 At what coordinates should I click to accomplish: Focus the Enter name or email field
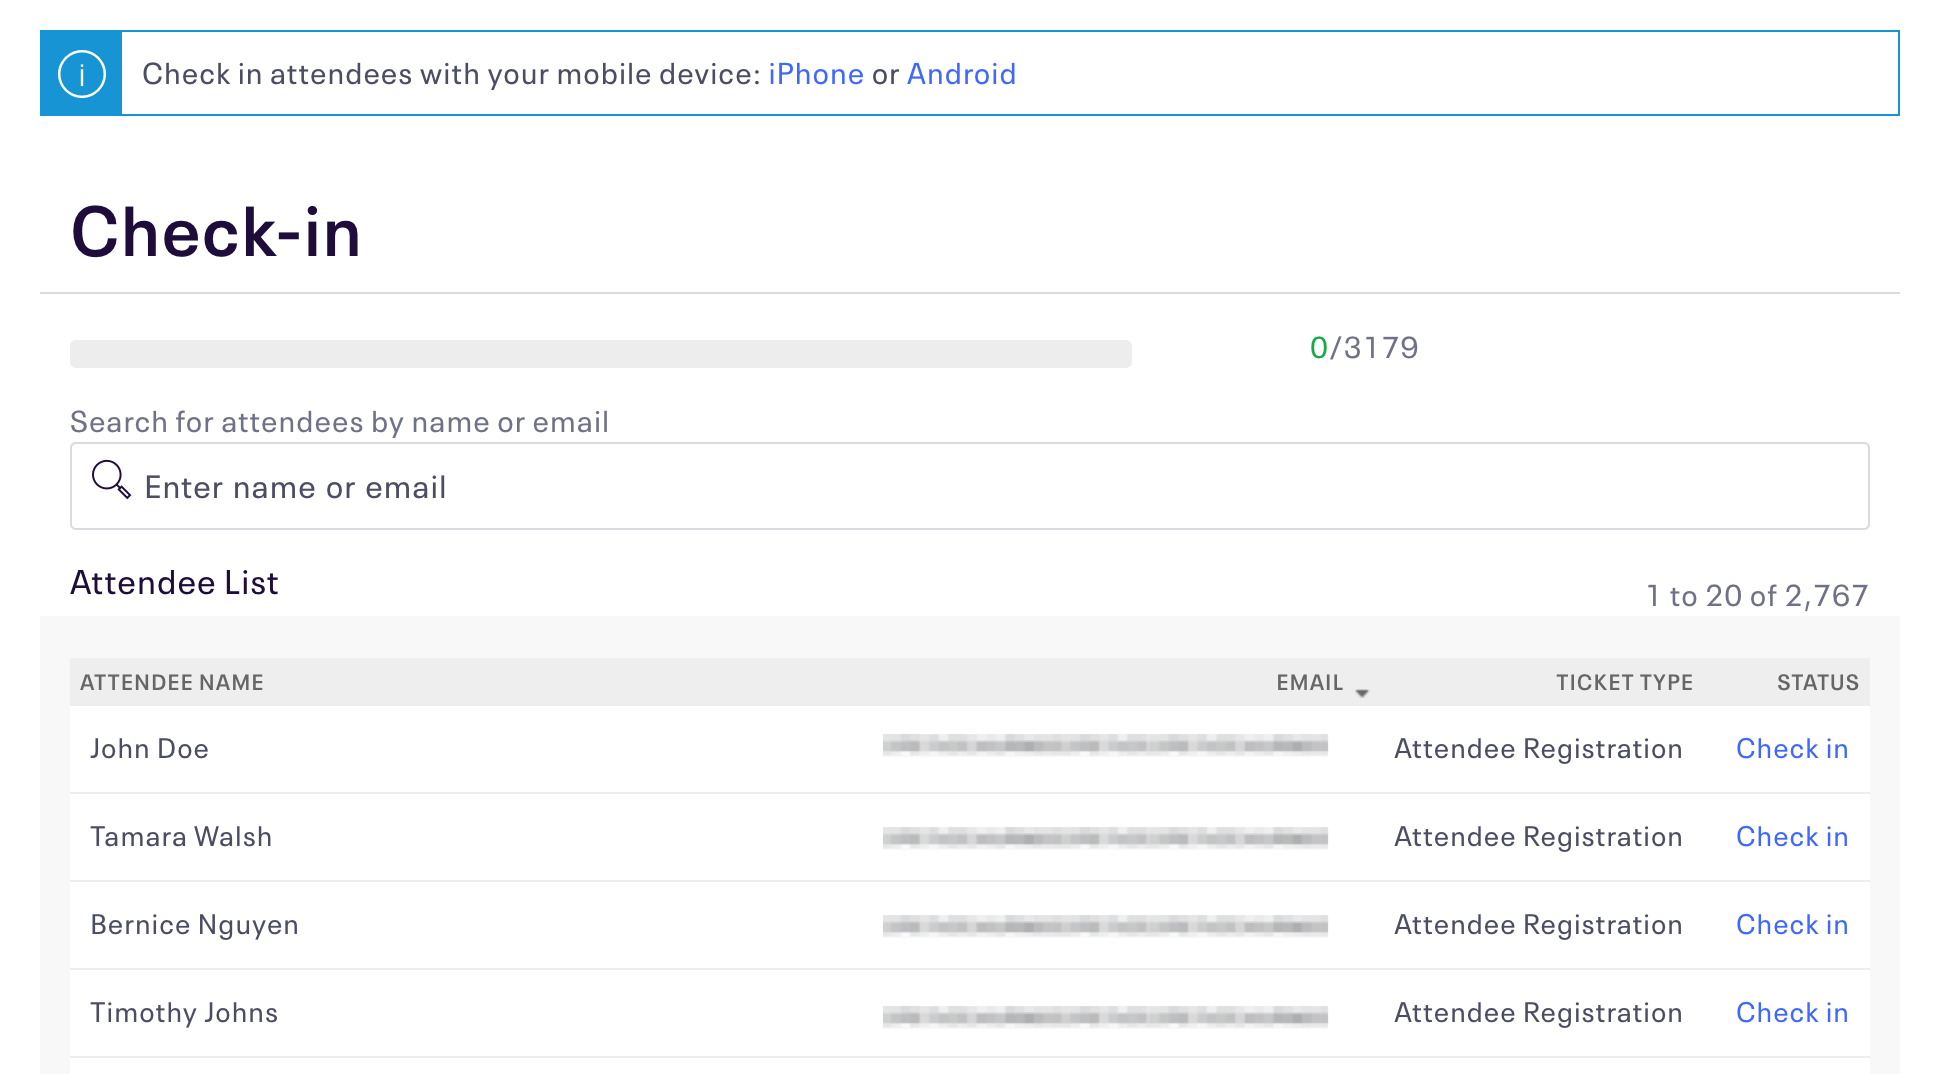[969, 486]
